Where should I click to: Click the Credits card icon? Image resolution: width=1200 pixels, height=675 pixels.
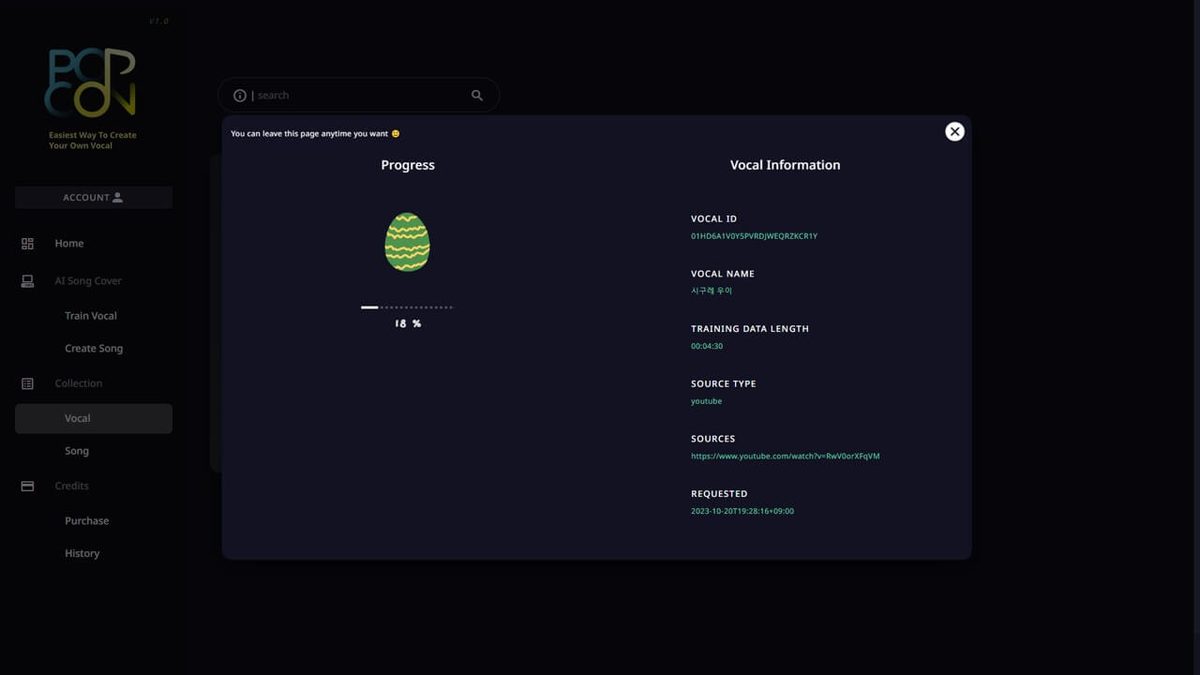tap(28, 486)
